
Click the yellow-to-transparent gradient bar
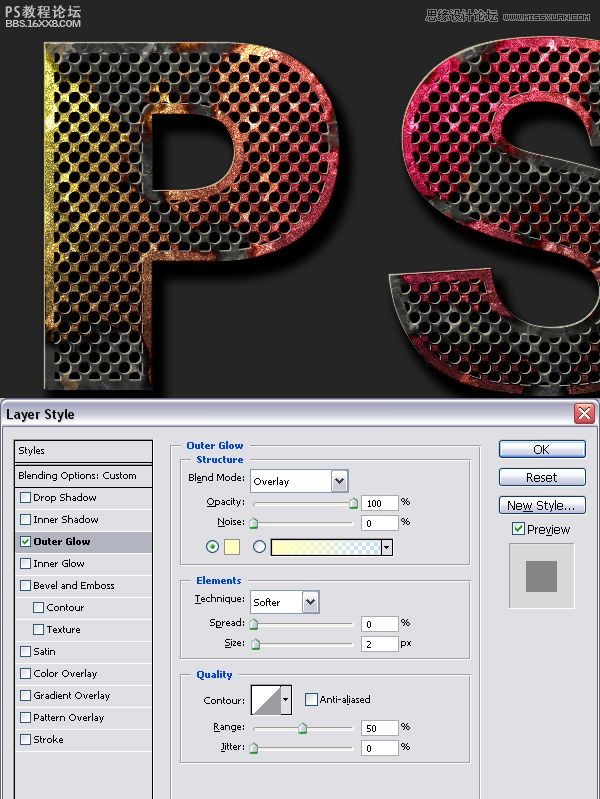pyautogui.click(x=326, y=547)
